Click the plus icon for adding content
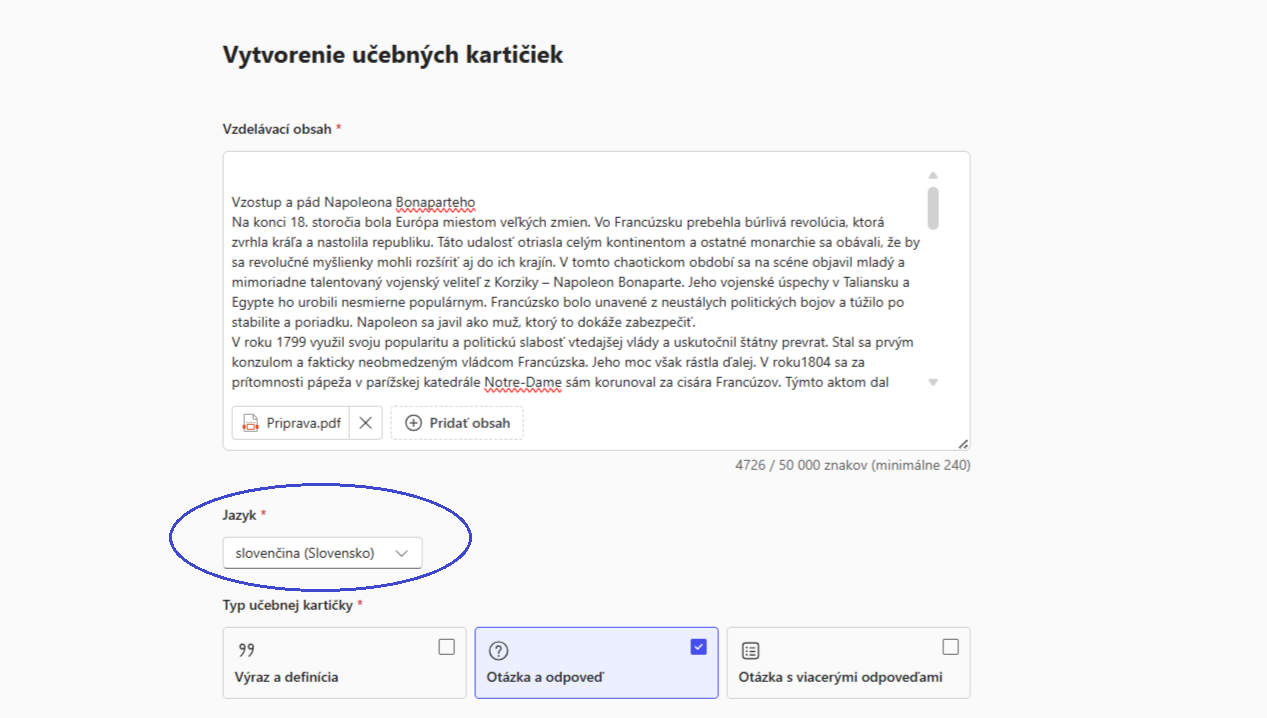 413,423
